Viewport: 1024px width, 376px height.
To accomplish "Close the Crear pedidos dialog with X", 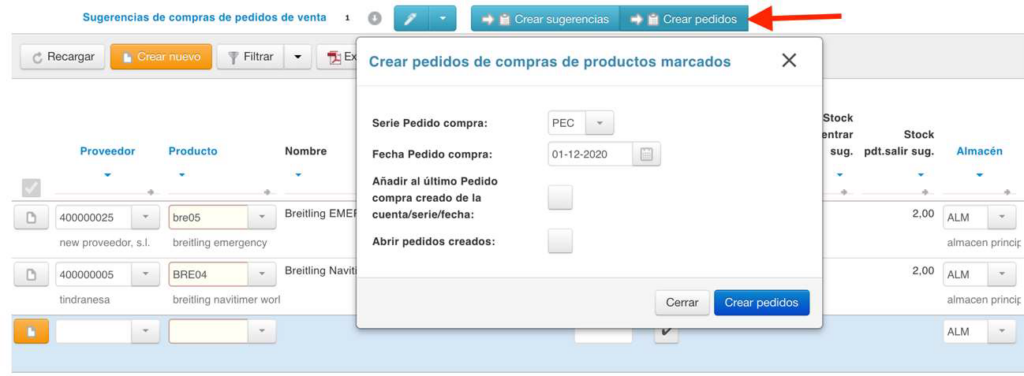I will (789, 61).
